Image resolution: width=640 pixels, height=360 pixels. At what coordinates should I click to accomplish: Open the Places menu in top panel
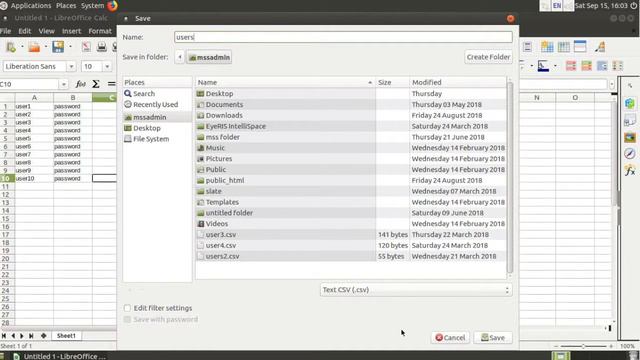point(66,6)
